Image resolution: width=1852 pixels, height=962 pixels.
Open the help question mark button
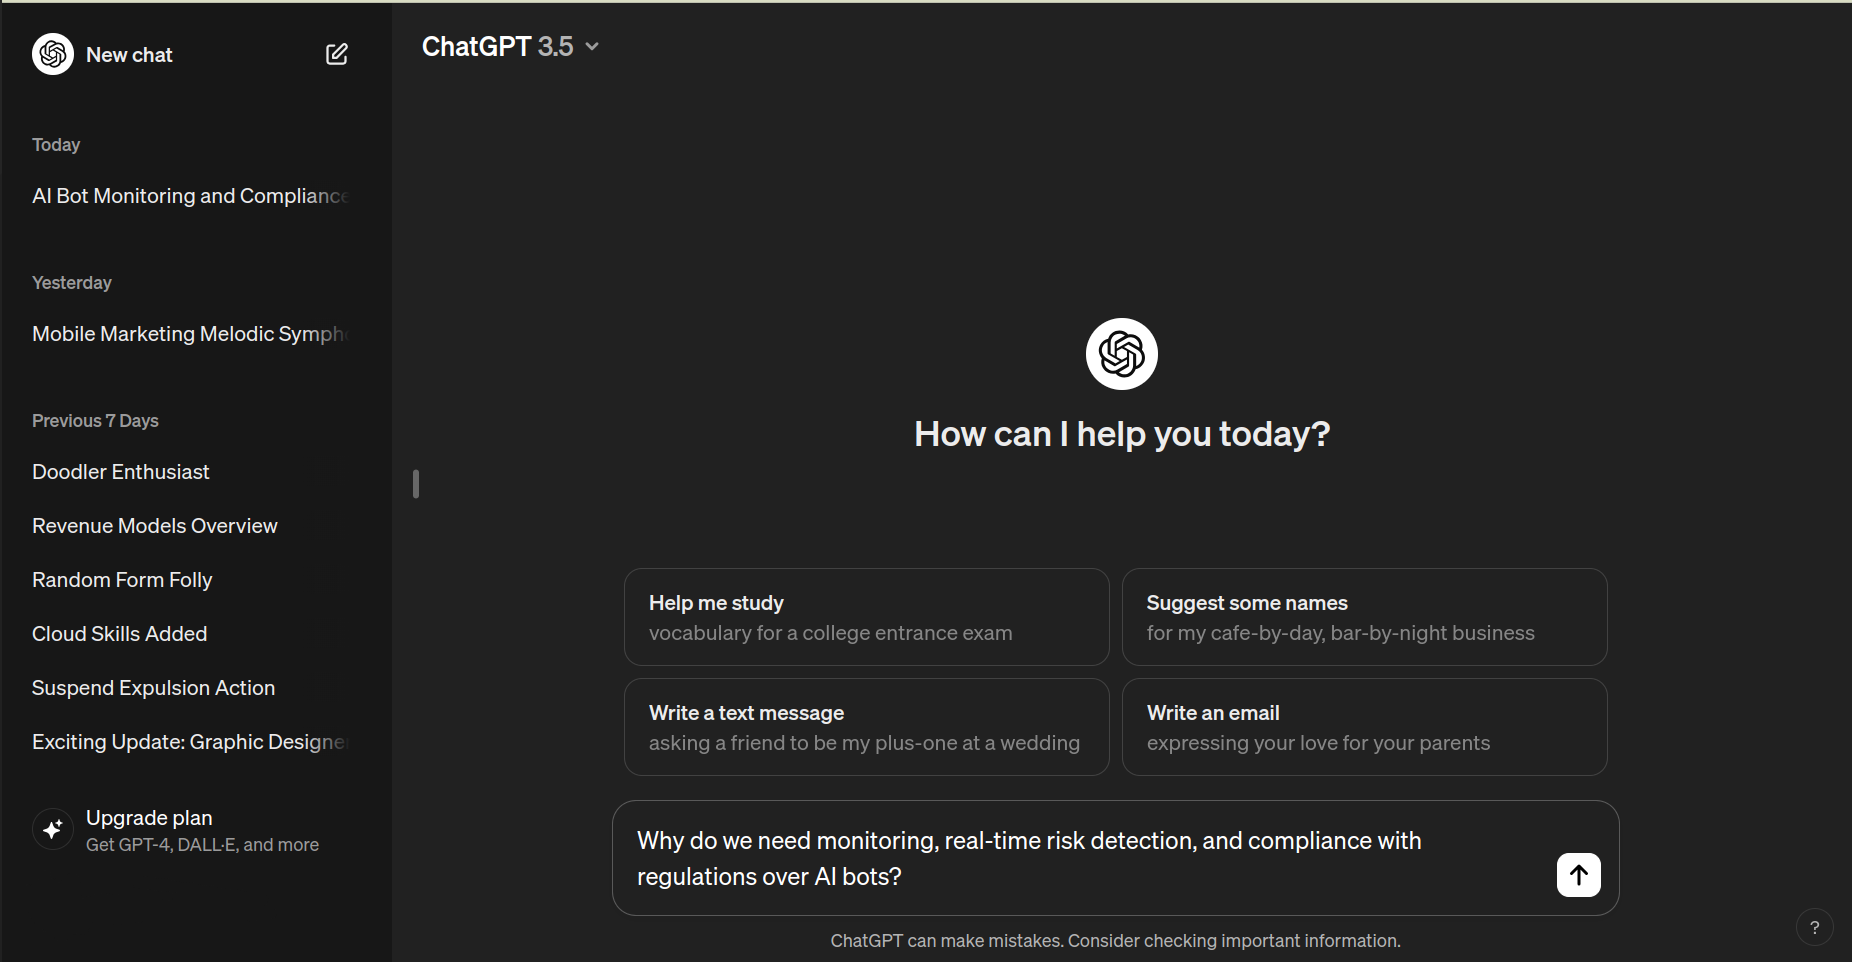click(x=1814, y=927)
